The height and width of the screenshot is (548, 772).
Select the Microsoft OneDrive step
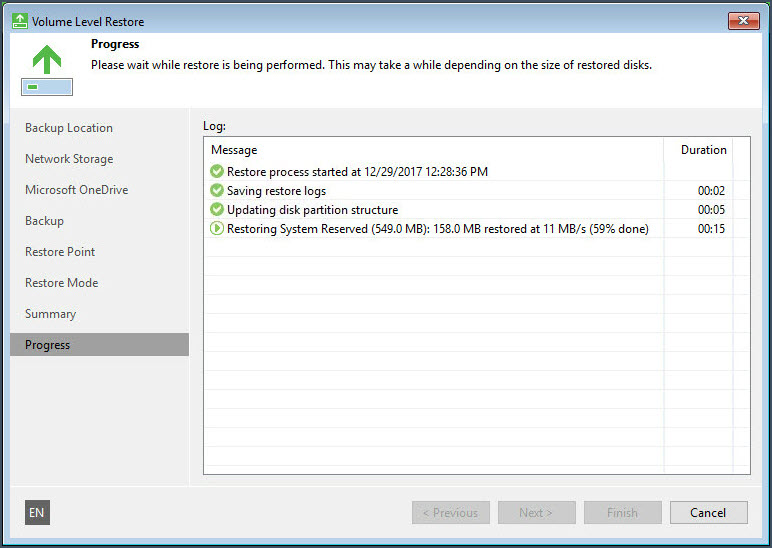point(76,190)
